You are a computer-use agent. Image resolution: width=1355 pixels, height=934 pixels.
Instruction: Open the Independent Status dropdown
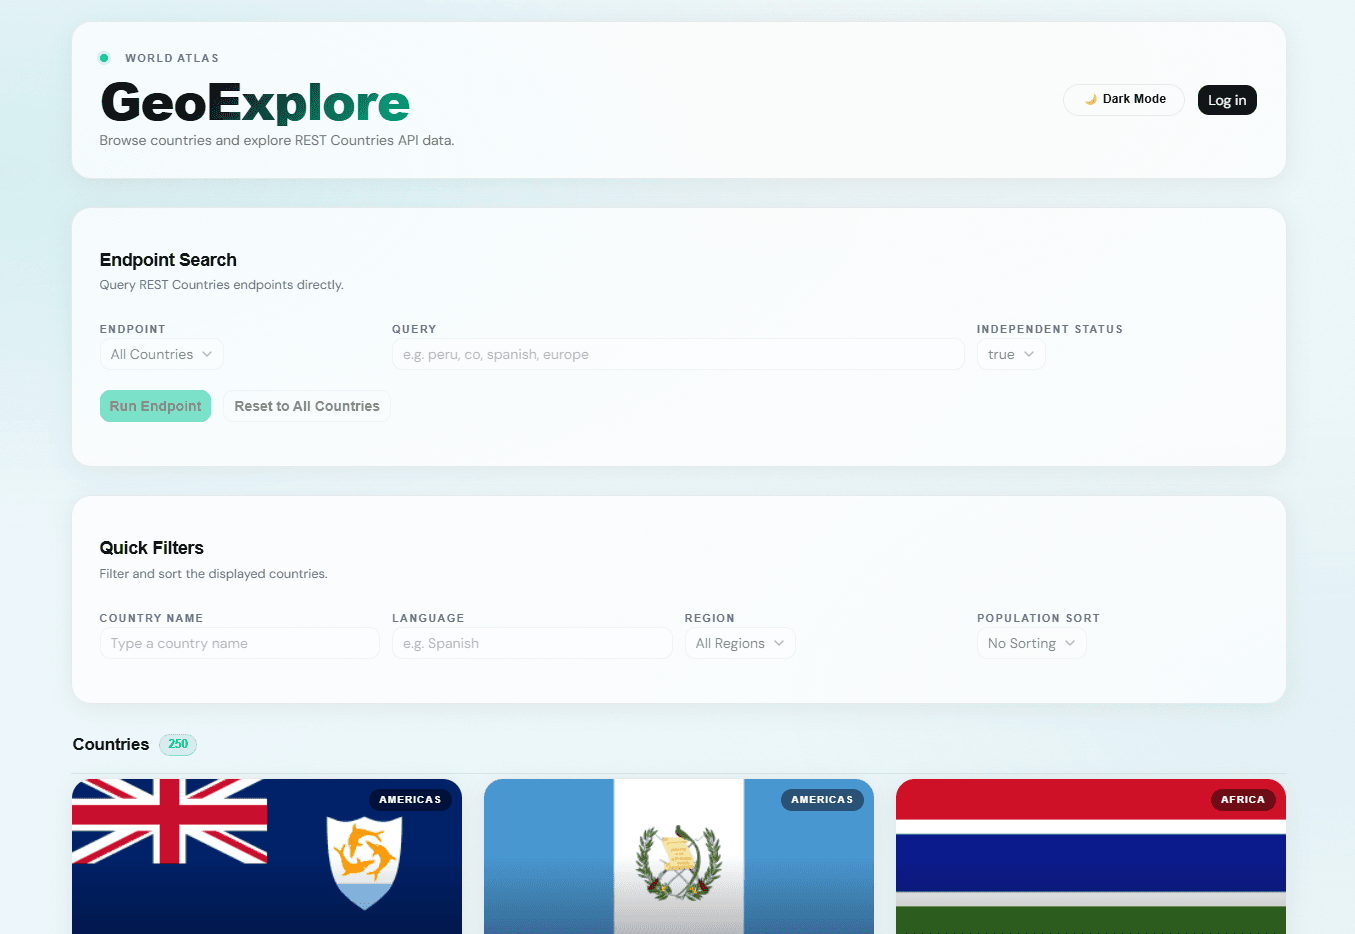(x=1011, y=354)
